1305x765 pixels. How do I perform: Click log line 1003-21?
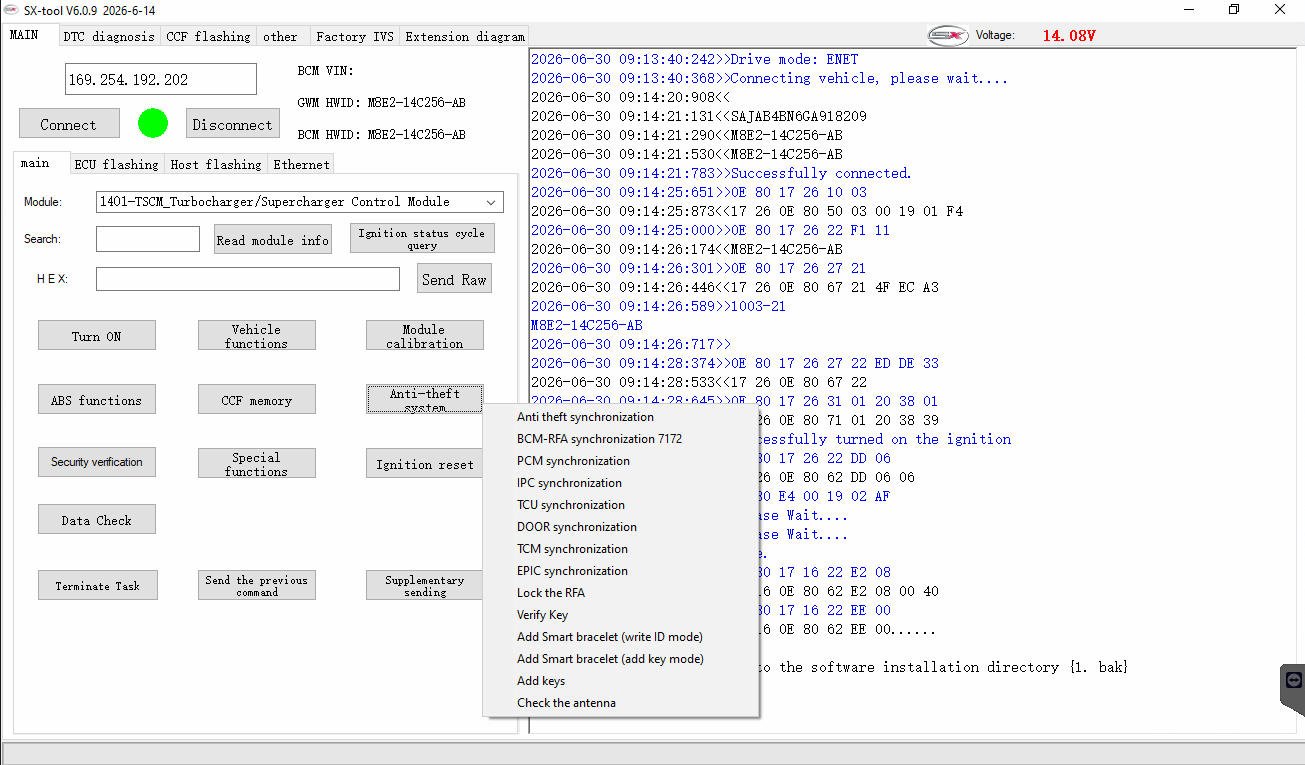coord(658,306)
